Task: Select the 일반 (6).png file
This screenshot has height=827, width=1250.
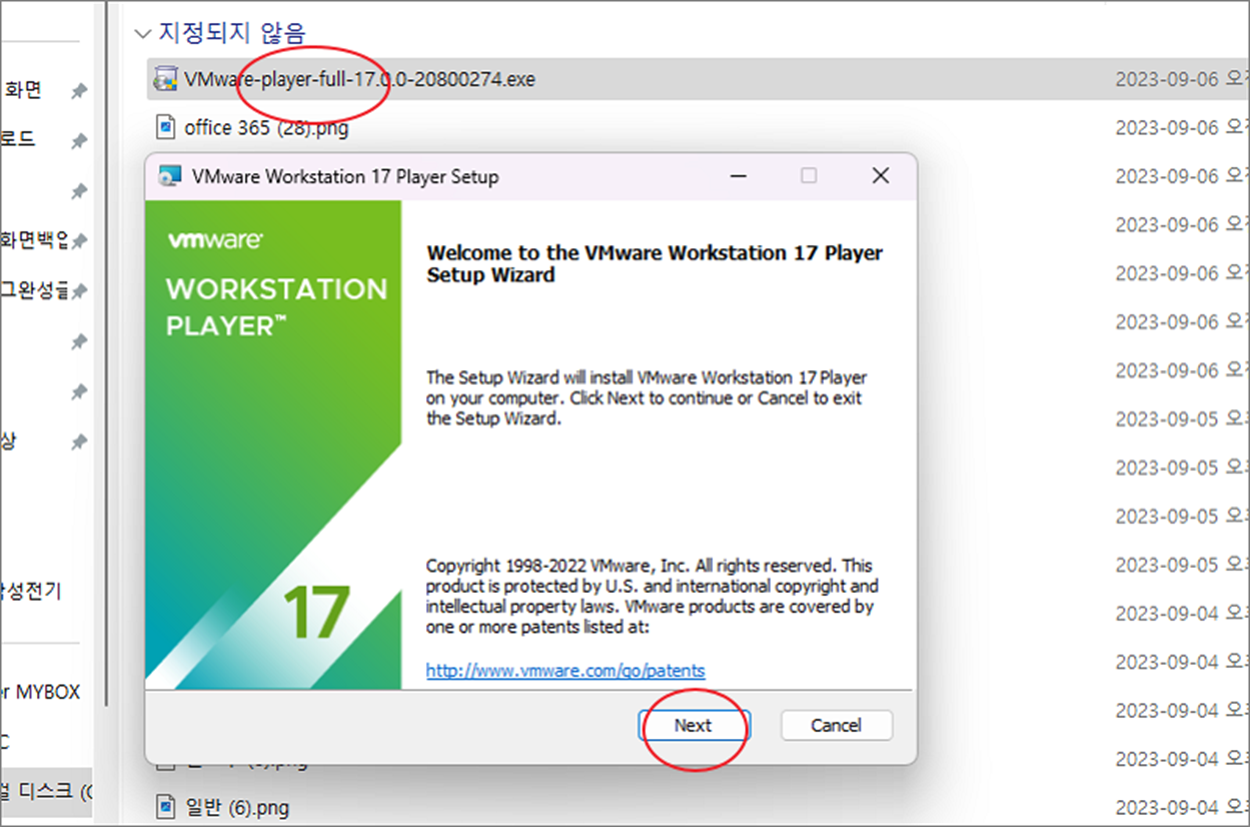Action: click(x=237, y=807)
